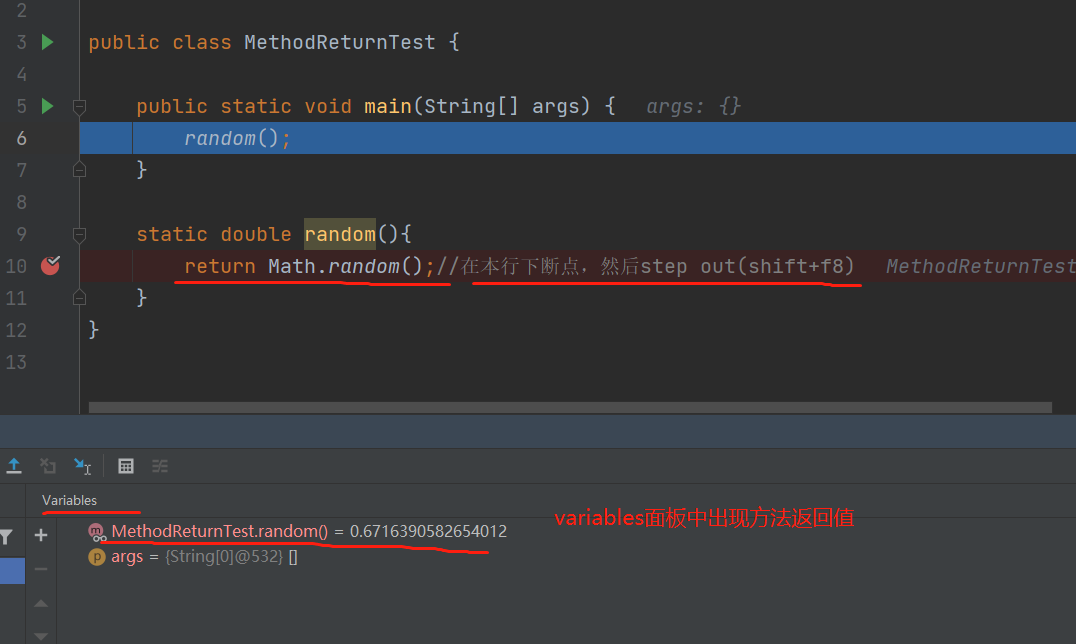The image size is (1076, 644).
Task: Click the layout settings icon in debug panel
Action: coord(160,466)
